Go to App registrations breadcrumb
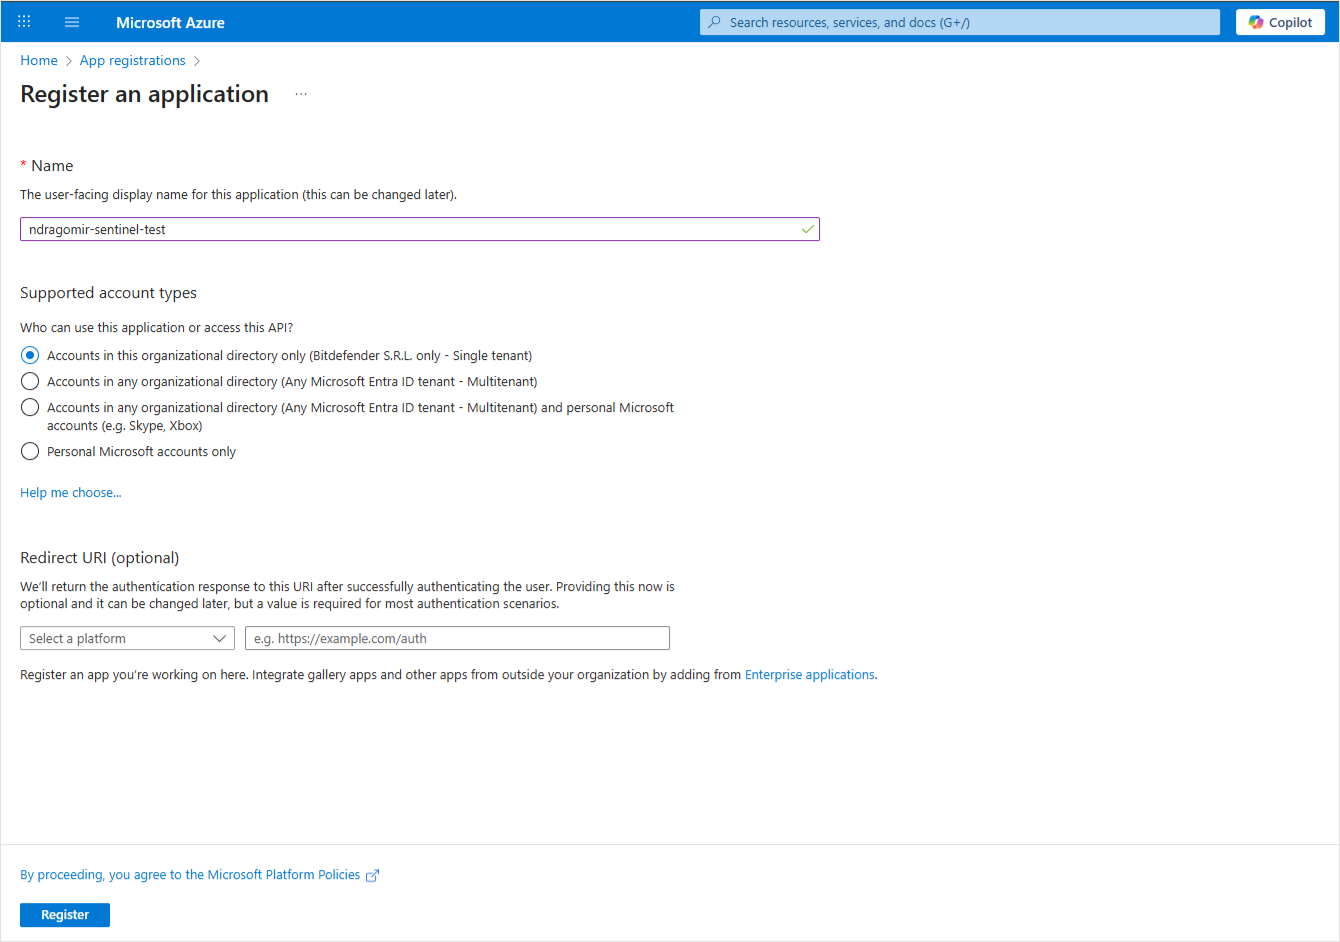Viewport: 1340px width, 942px height. click(133, 61)
